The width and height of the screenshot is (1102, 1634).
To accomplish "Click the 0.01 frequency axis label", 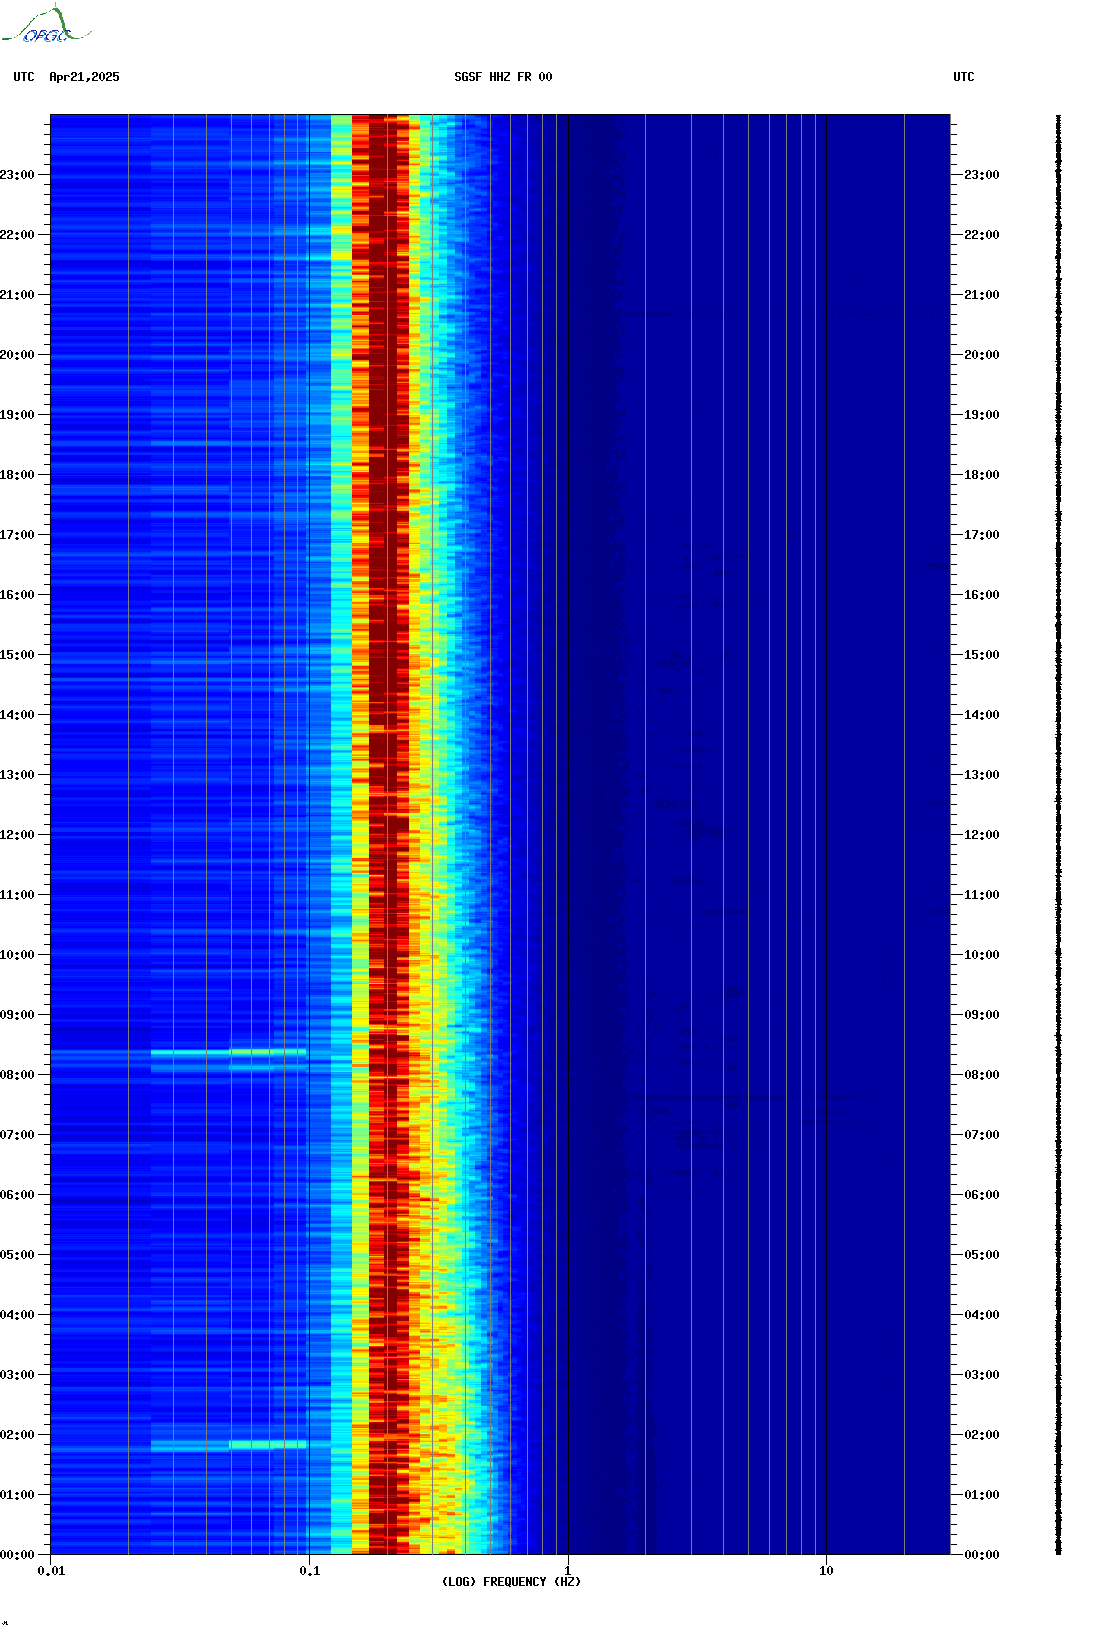I will click(51, 1571).
